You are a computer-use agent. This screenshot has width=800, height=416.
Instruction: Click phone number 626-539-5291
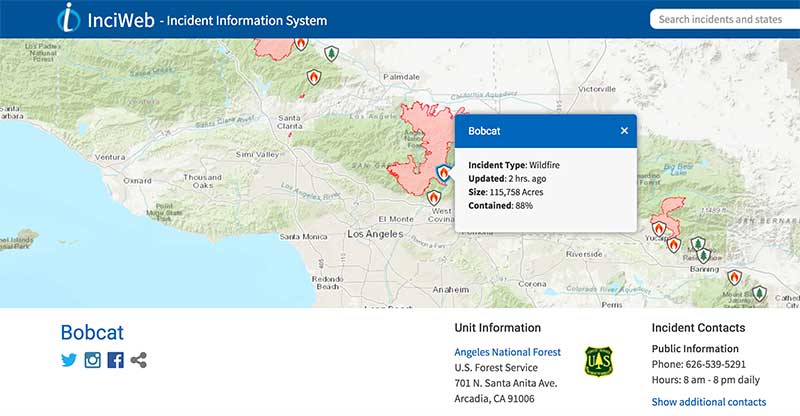715,364
